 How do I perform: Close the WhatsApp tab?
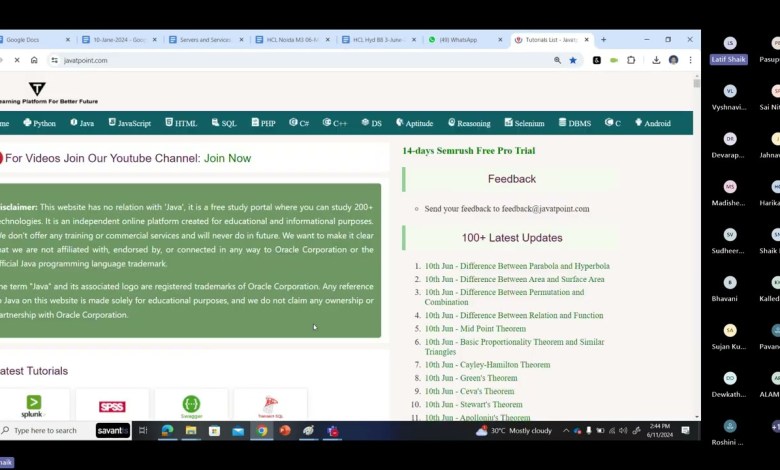click(500, 40)
